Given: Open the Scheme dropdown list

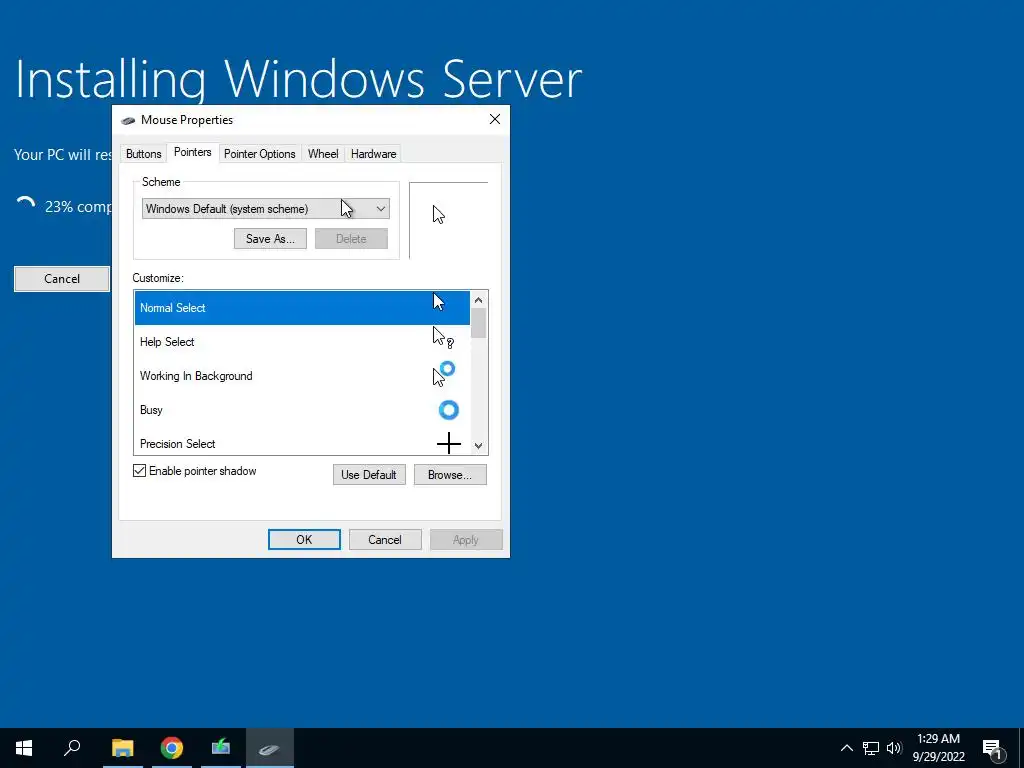Looking at the screenshot, I should pyautogui.click(x=265, y=209).
